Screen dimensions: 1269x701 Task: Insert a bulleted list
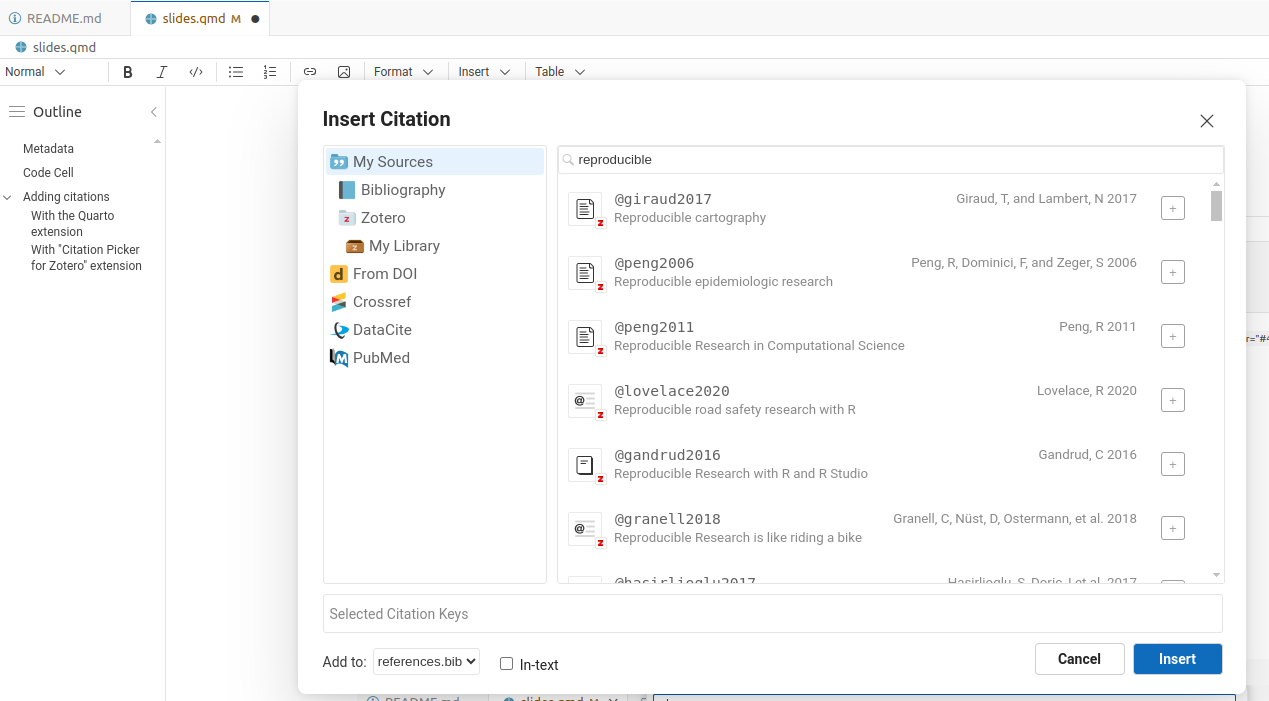pyautogui.click(x=236, y=72)
